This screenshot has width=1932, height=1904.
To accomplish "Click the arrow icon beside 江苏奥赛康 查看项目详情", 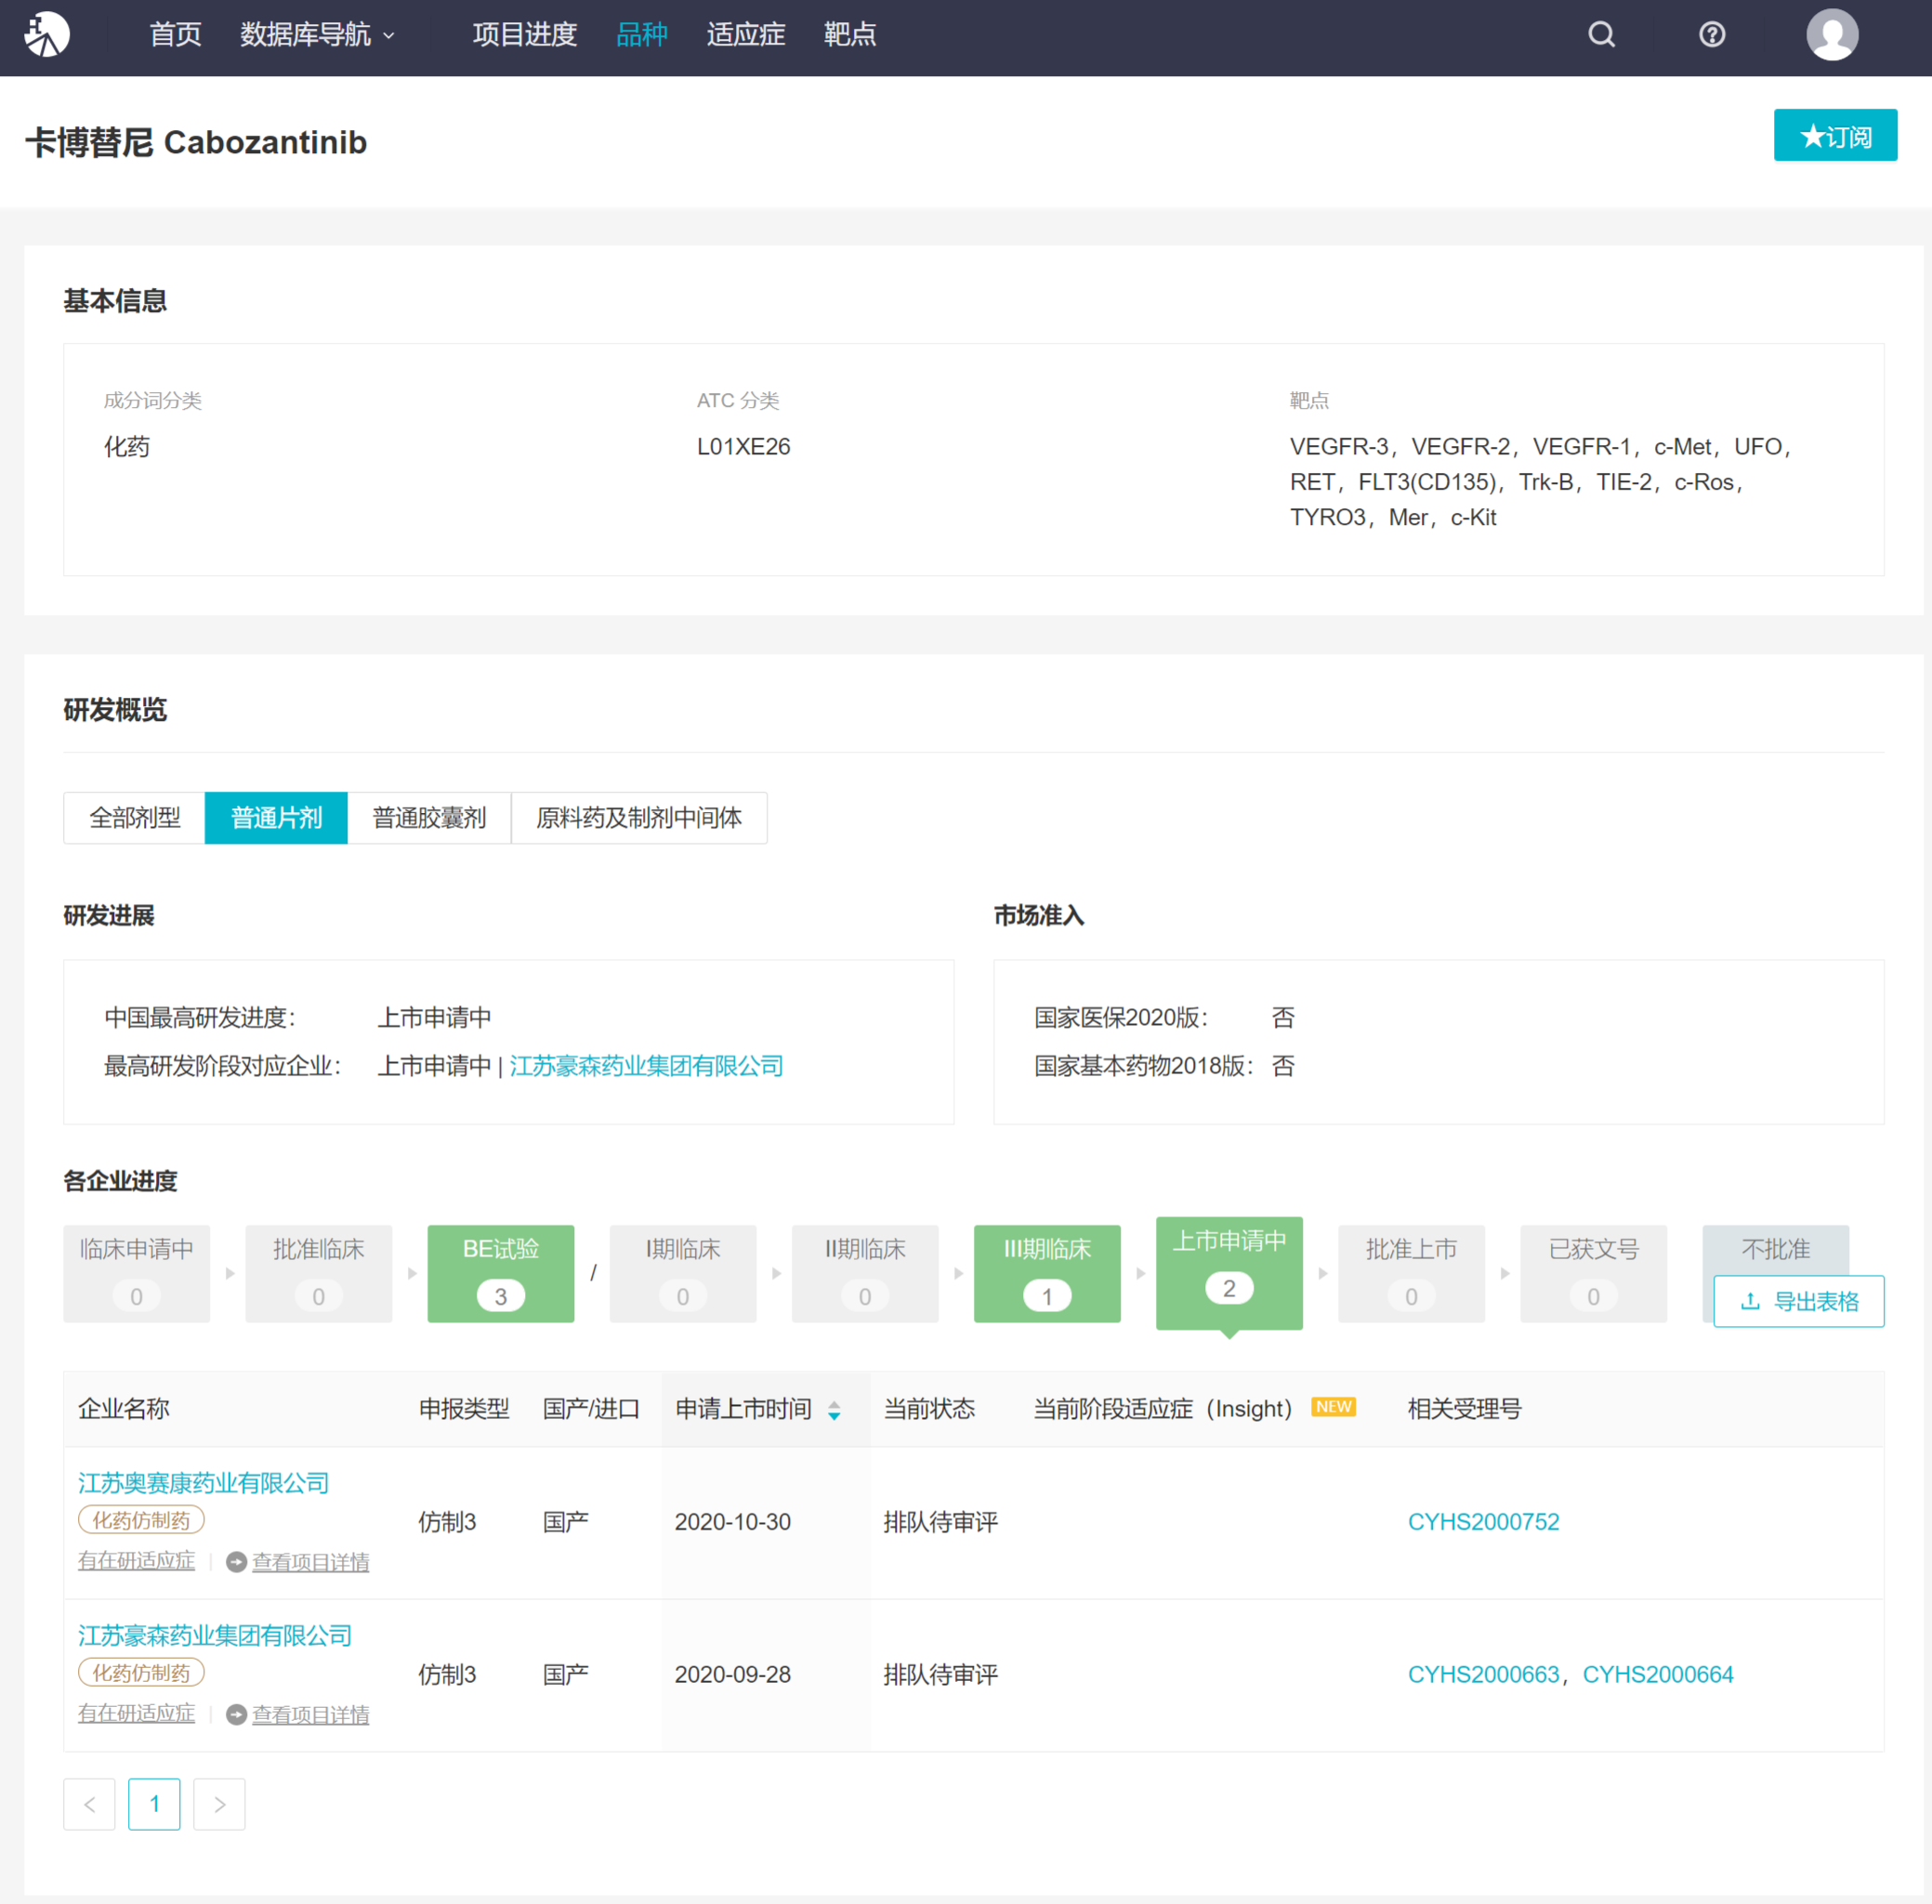I will (x=236, y=1562).
